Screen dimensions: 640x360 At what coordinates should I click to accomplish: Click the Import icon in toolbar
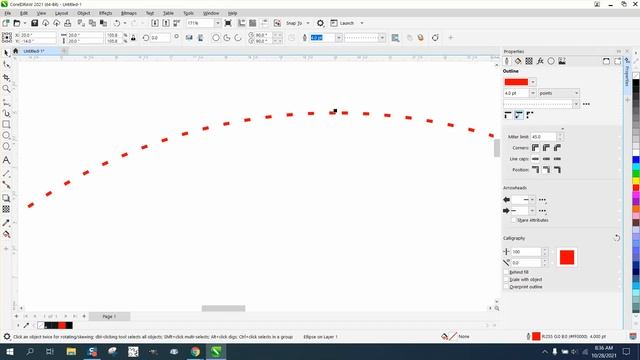click(x=155, y=23)
